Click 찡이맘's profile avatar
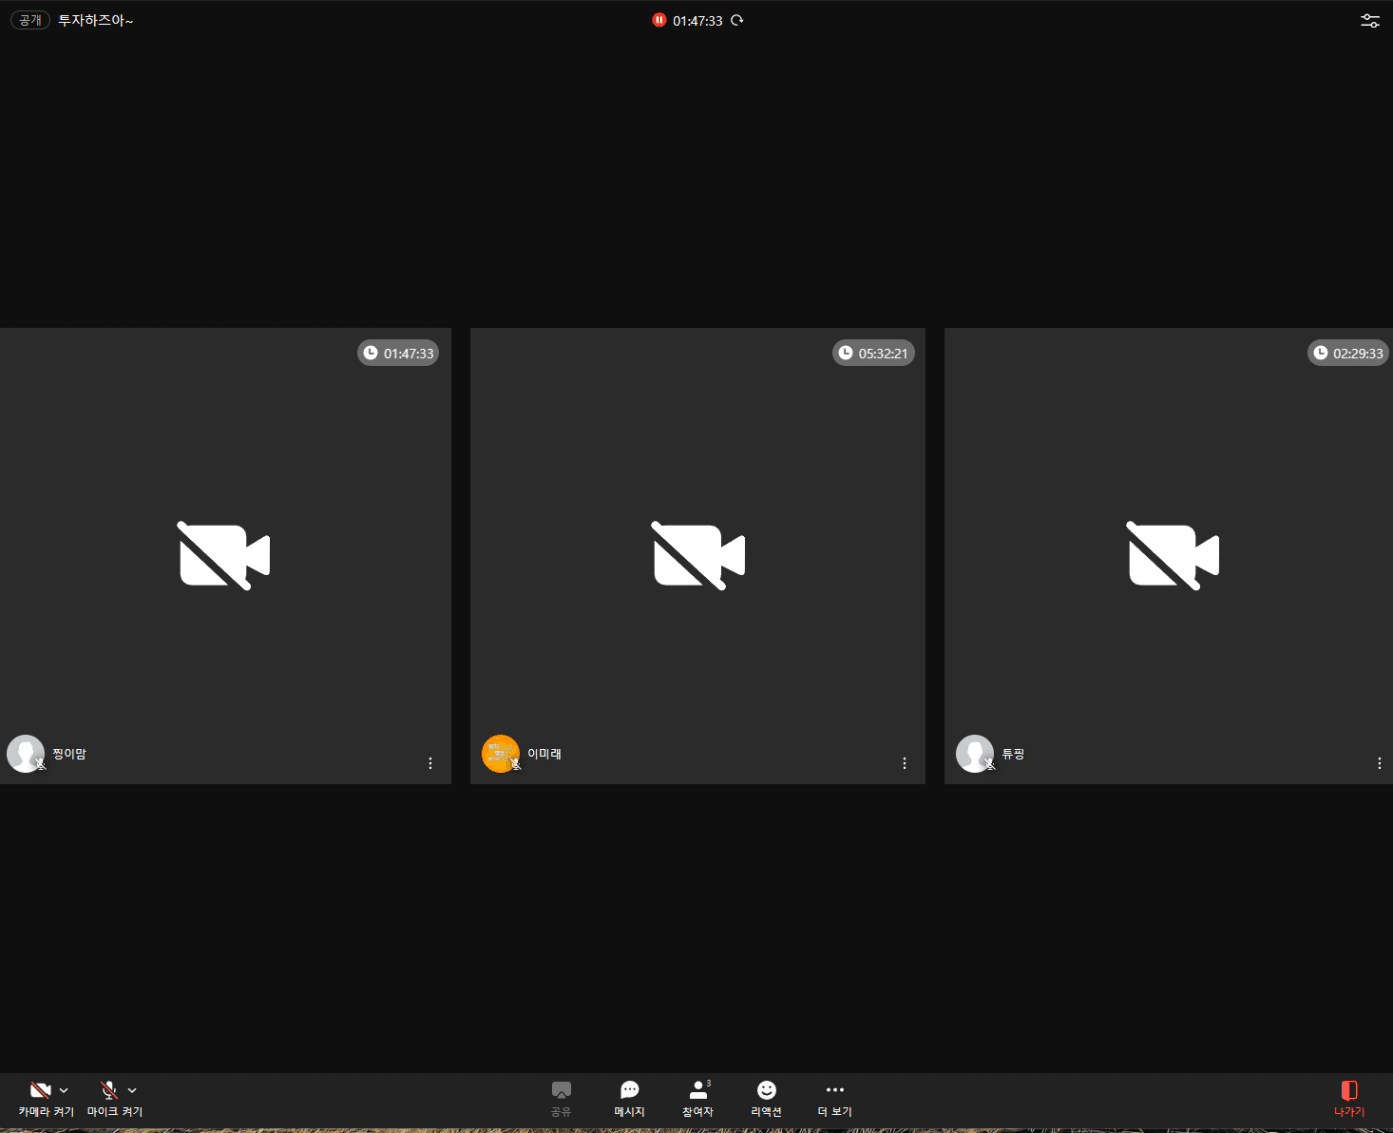The image size is (1393, 1133). coord(25,753)
